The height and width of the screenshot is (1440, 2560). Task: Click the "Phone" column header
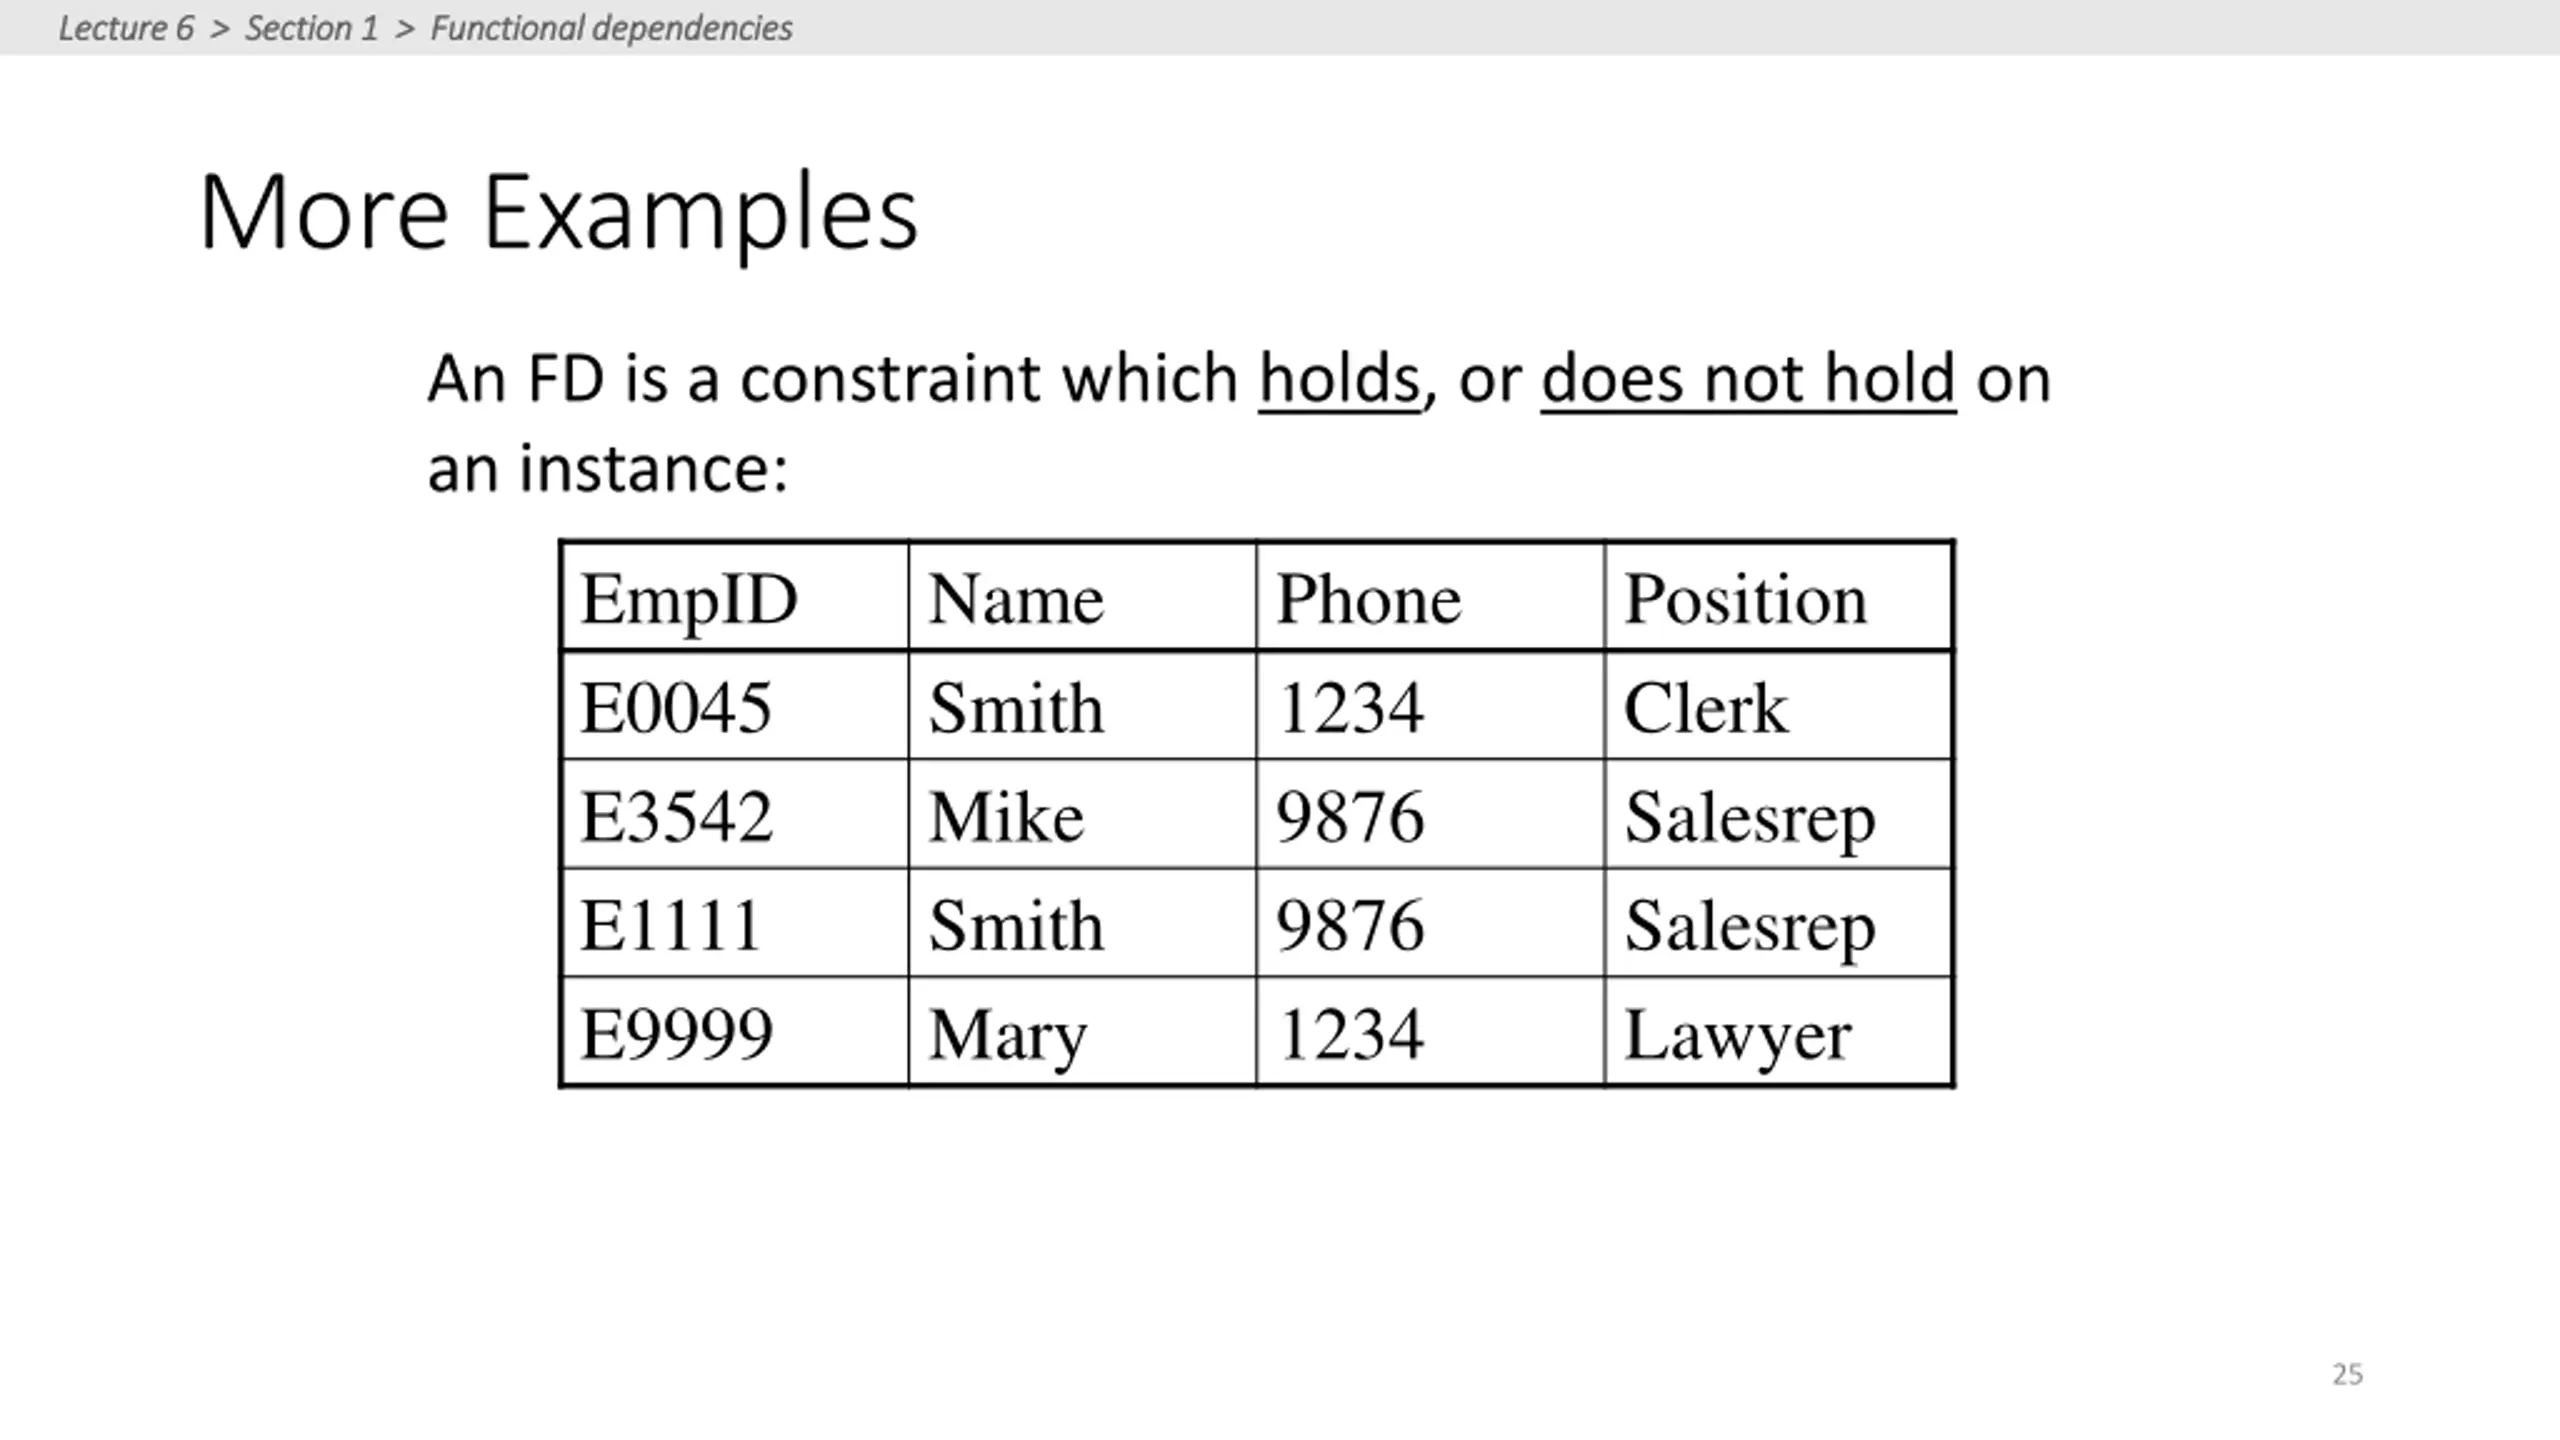click(x=1368, y=599)
